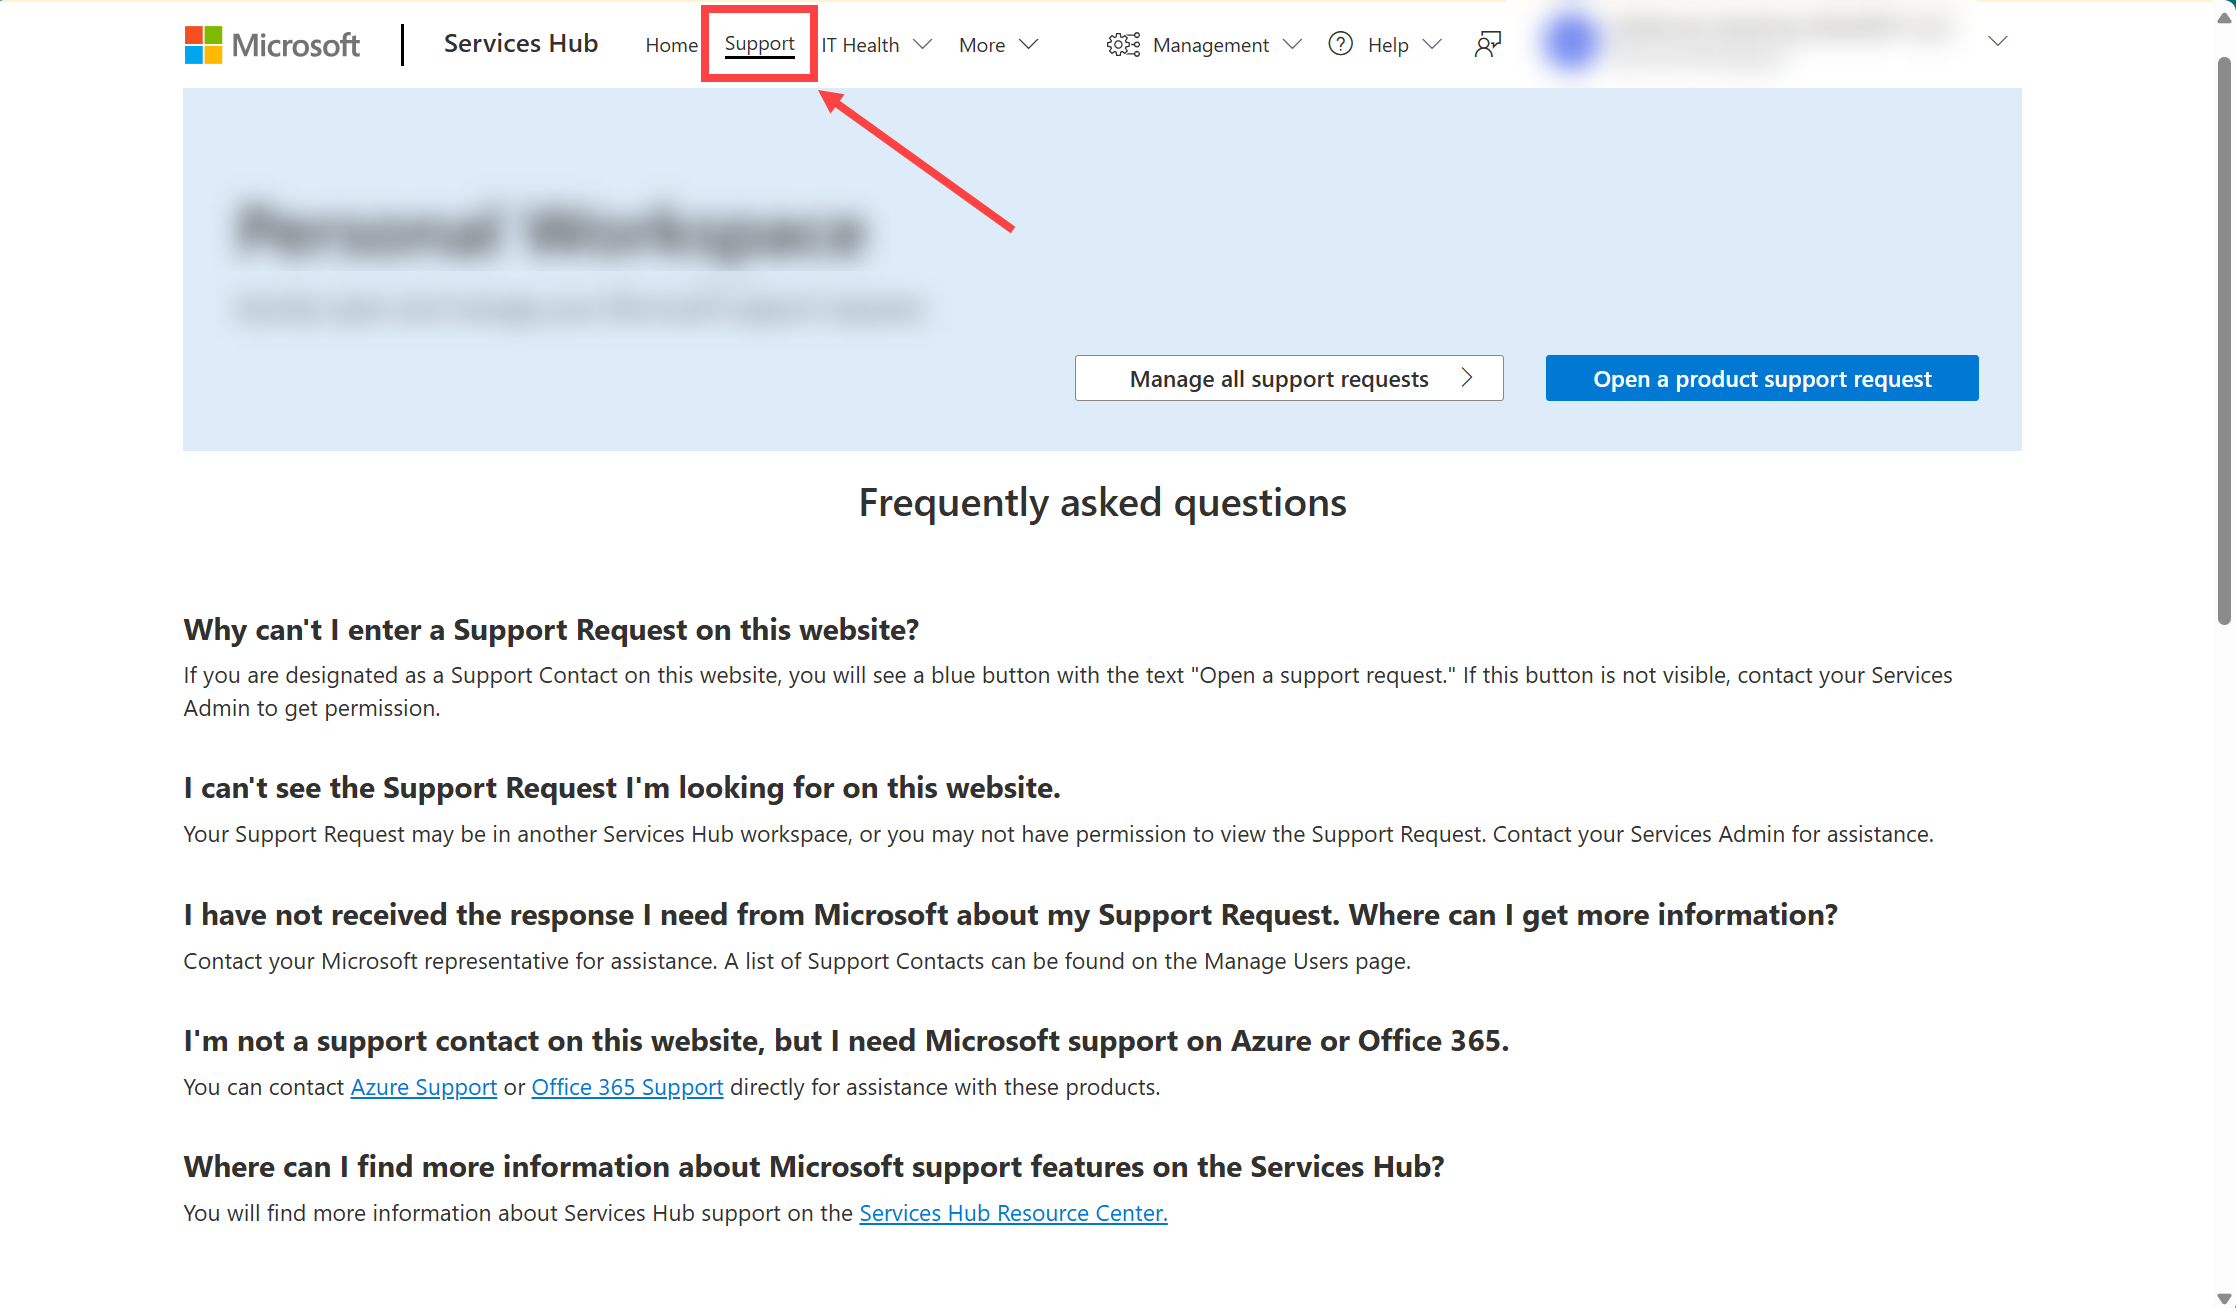The width and height of the screenshot is (2236, 1308).
Task: Click the Help circle icon
Action: (1338, 44)
